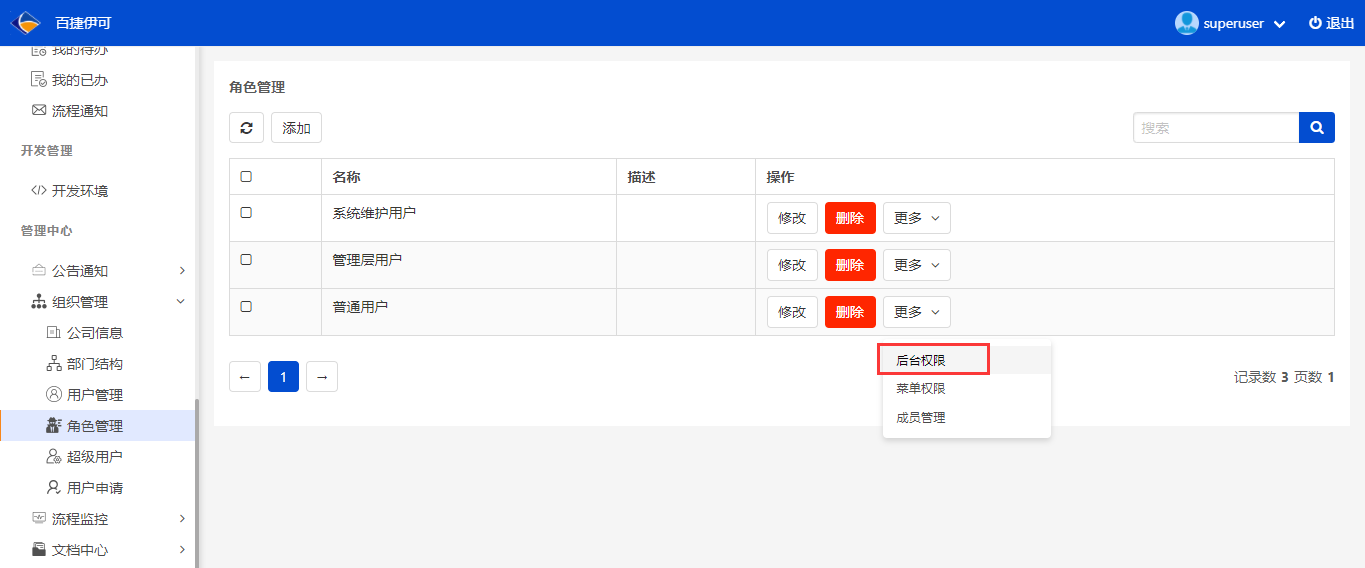1365x568 pixels.
Task: Open the superuser dropdown arrow
Action: (1279, 24)
